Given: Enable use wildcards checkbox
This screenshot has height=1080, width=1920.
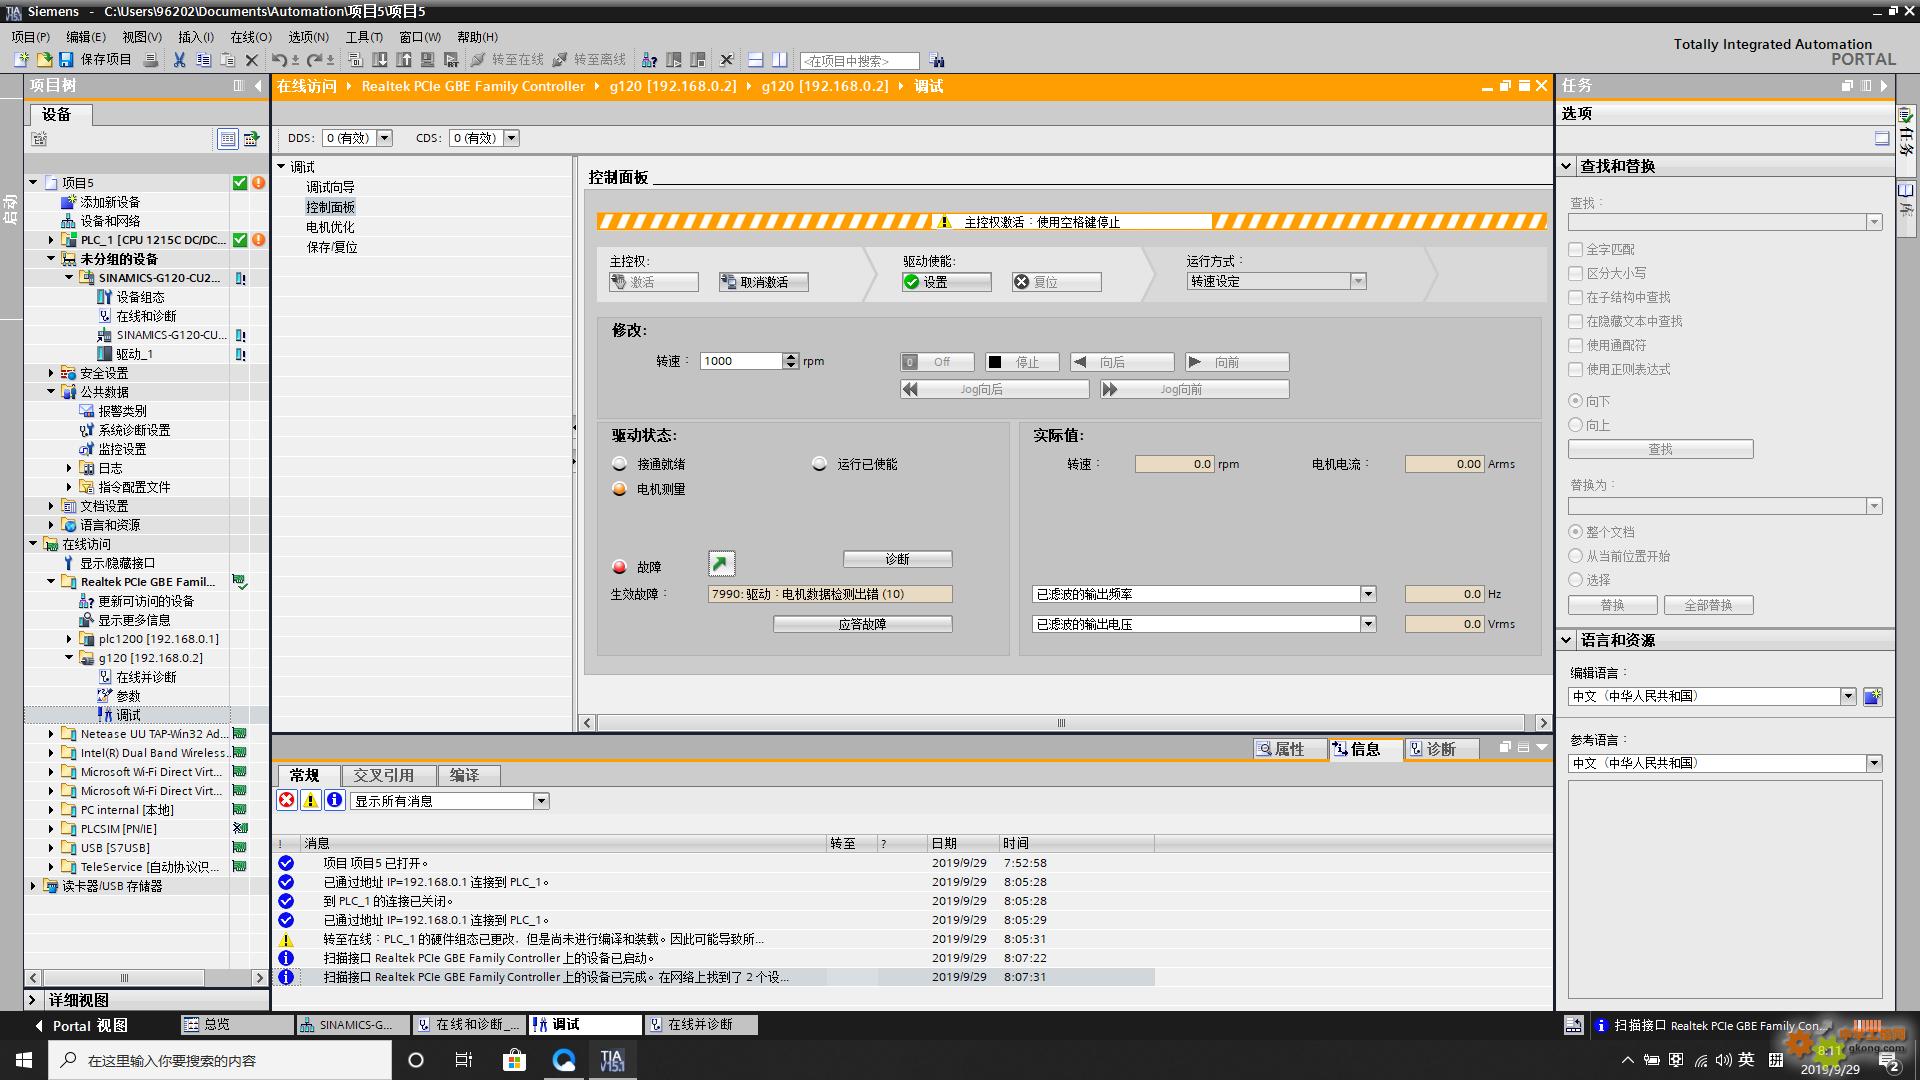Looking at the screenshot, I should 1576,345.
